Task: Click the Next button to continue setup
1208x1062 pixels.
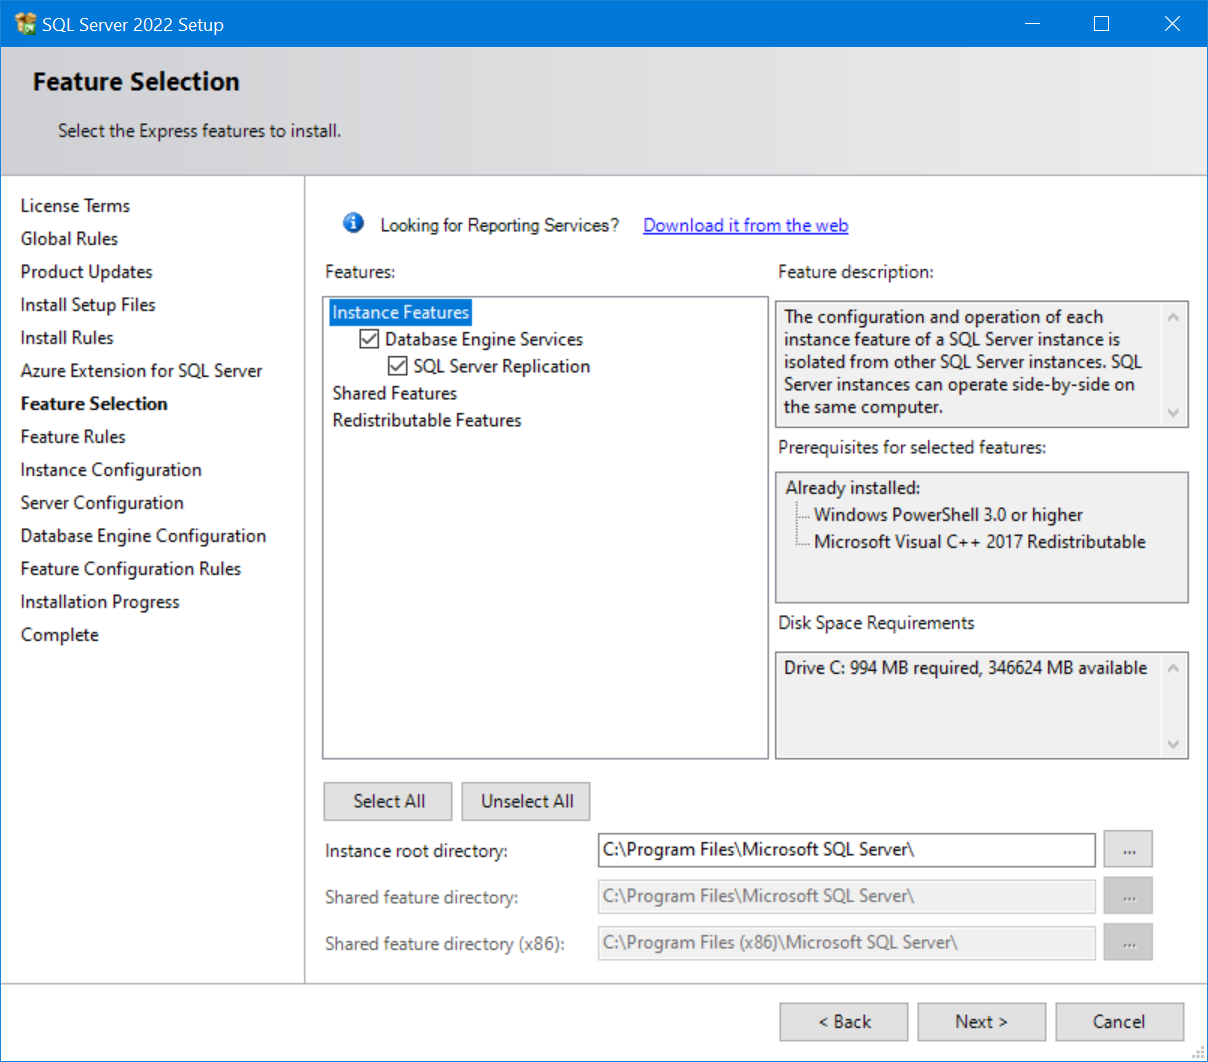Action: [x=981, y=1021]
